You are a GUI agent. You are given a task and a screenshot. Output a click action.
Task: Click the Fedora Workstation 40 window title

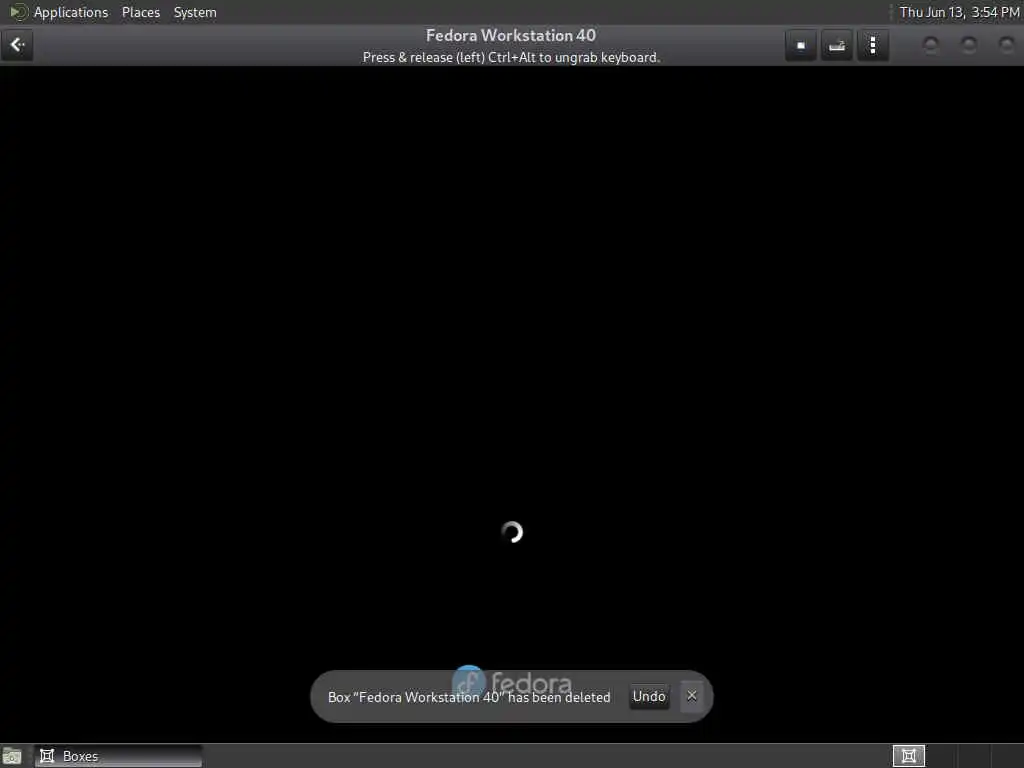click(511, 35)
